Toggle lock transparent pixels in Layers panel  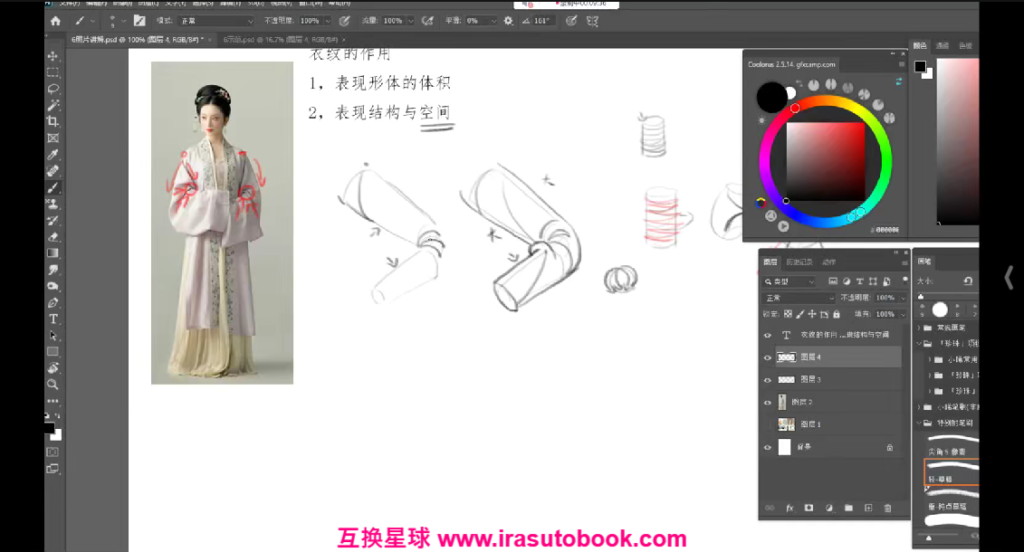tap(788, 314)
